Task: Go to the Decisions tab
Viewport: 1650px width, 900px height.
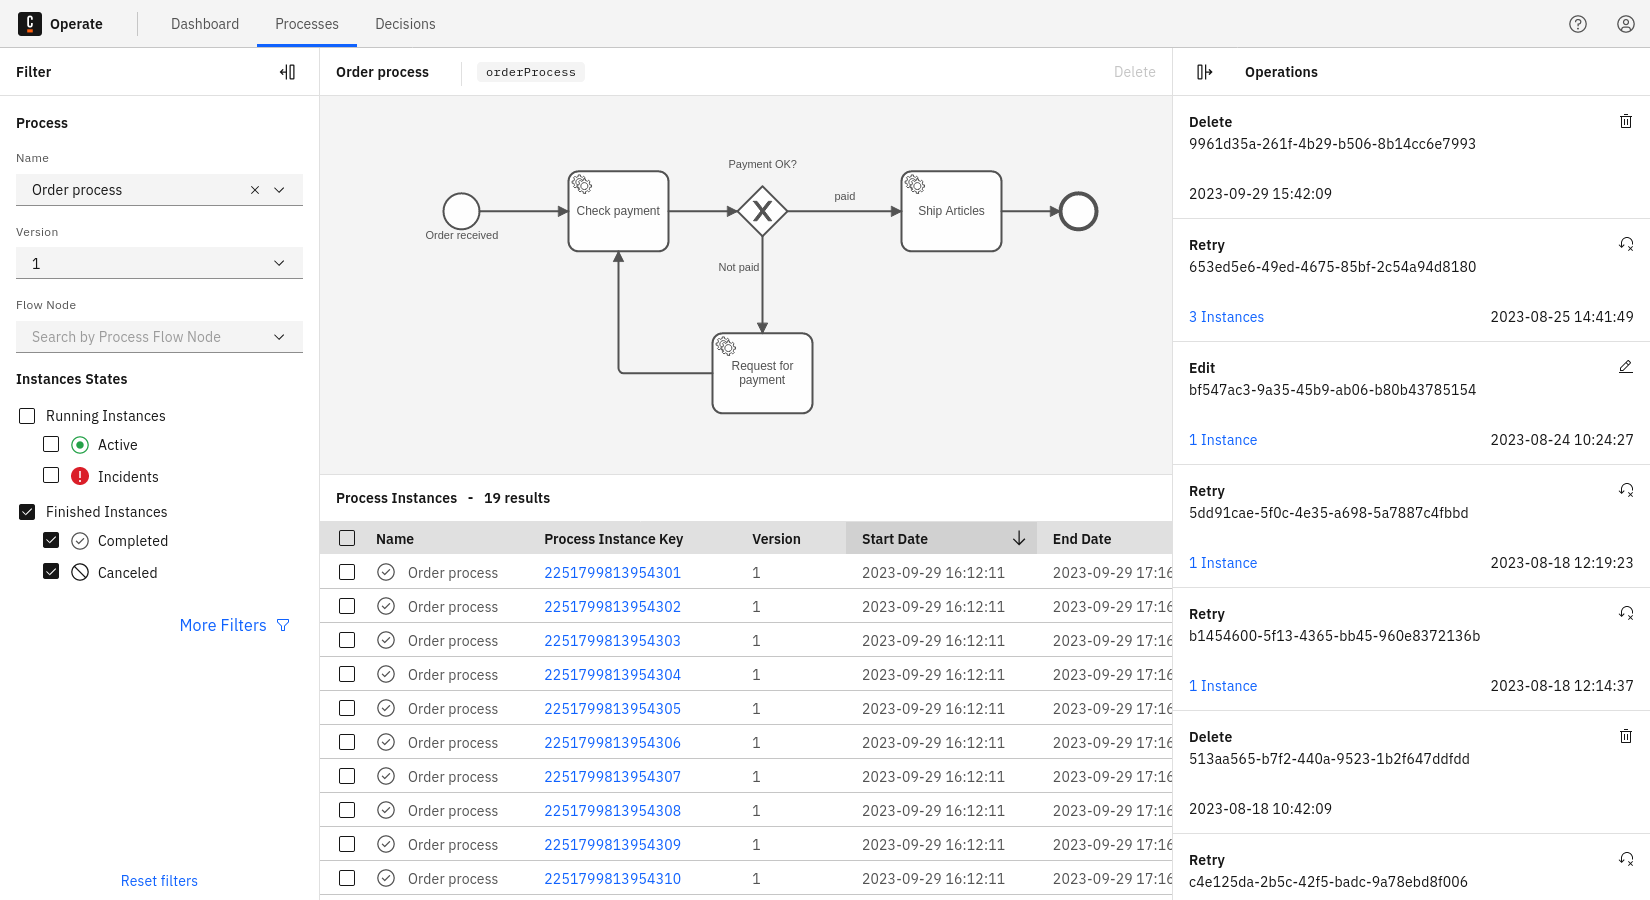Action: click(405, 24)
